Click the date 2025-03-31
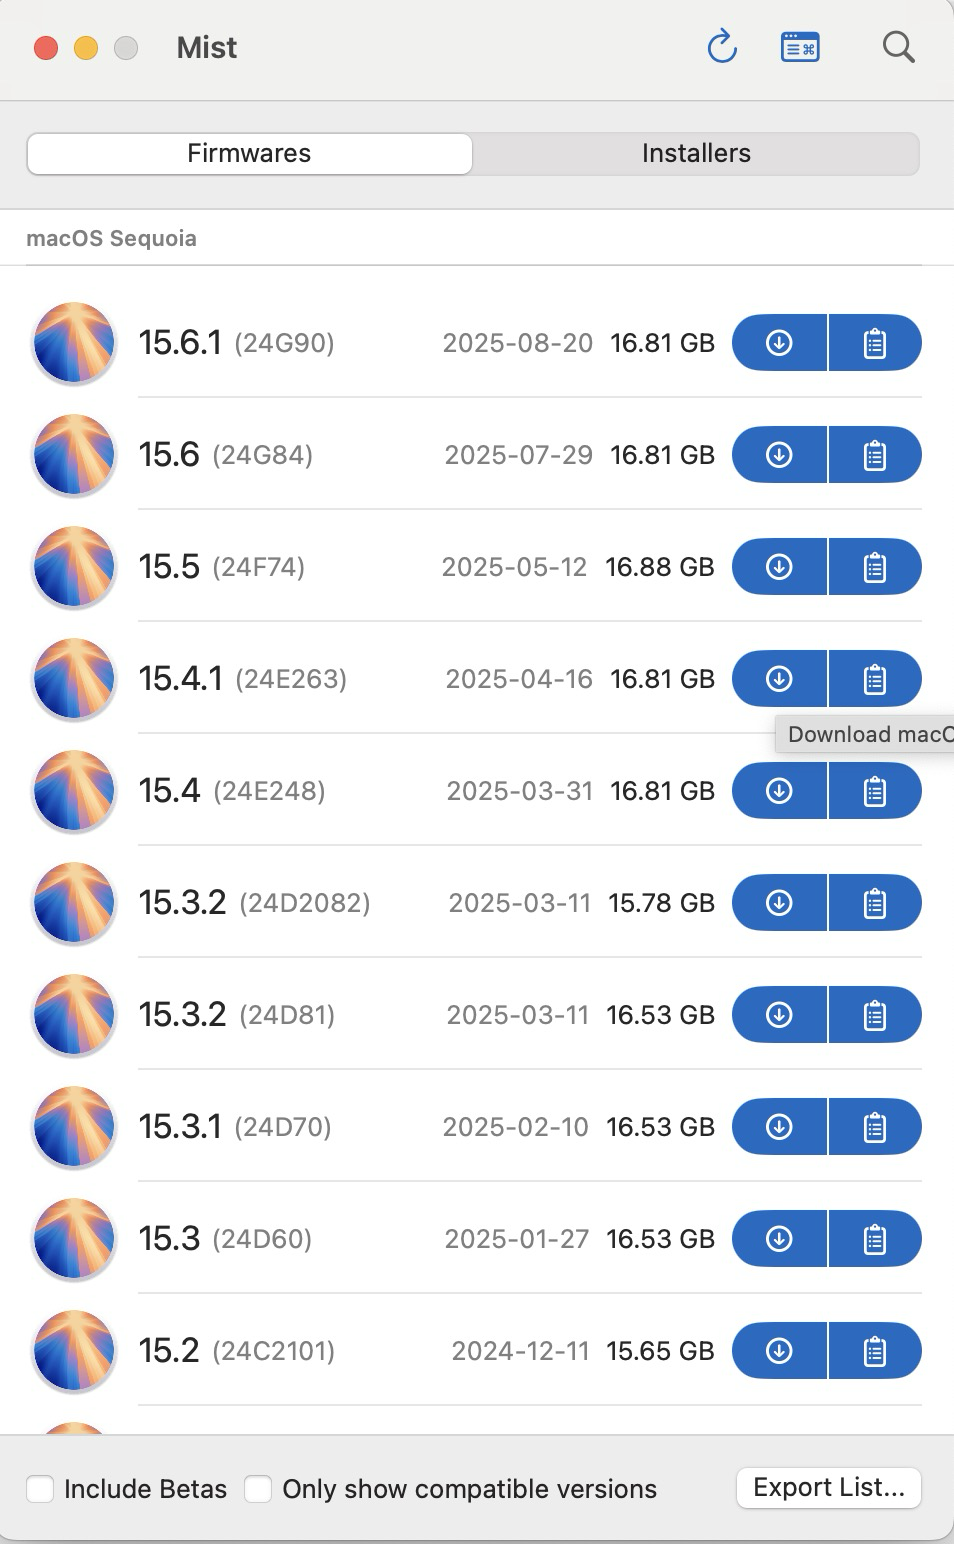The height and width of the screenshot is (1544, 954). pos(520,791)
